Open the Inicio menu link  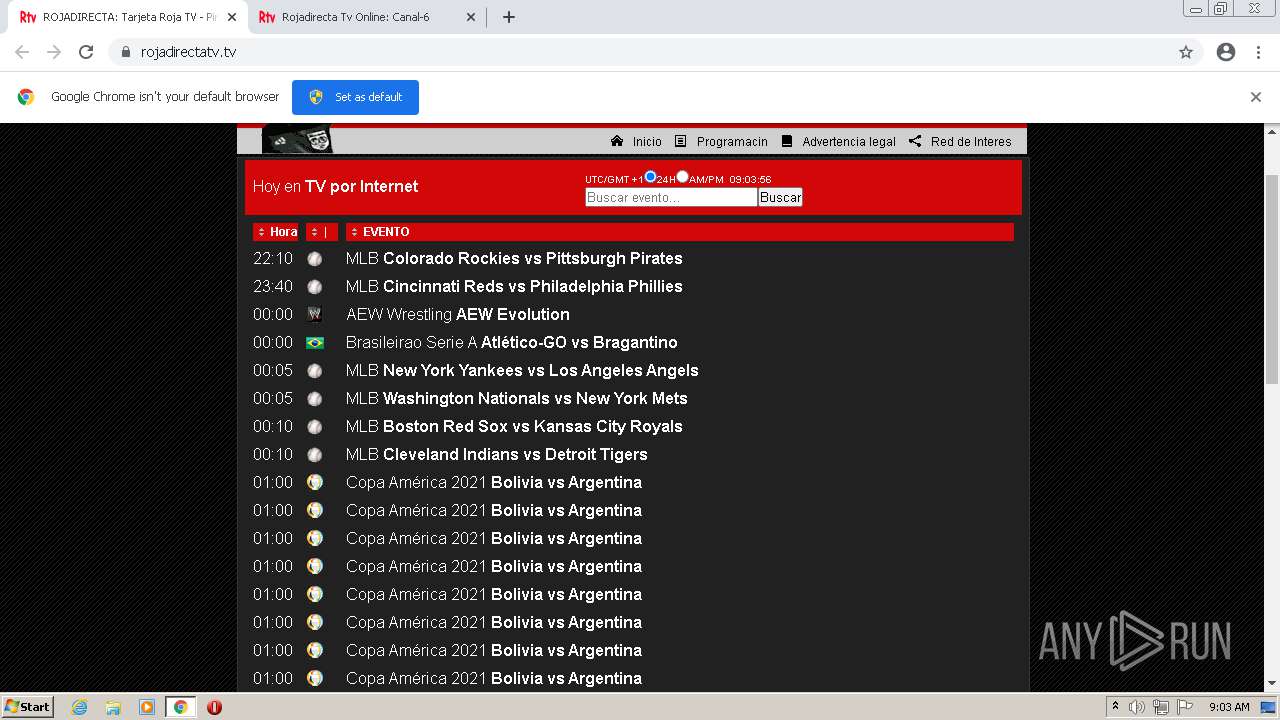(647, 142)
